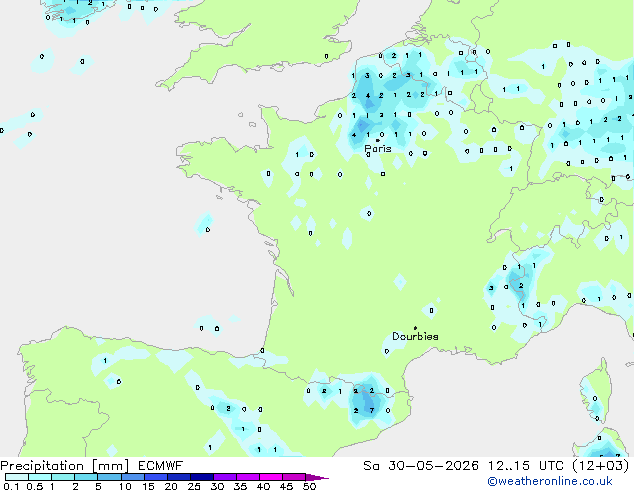The height and width of the screenshot is (490, 634).
Task: Open the weatheronline.co.uk copyright link
Action: point(550,481)
